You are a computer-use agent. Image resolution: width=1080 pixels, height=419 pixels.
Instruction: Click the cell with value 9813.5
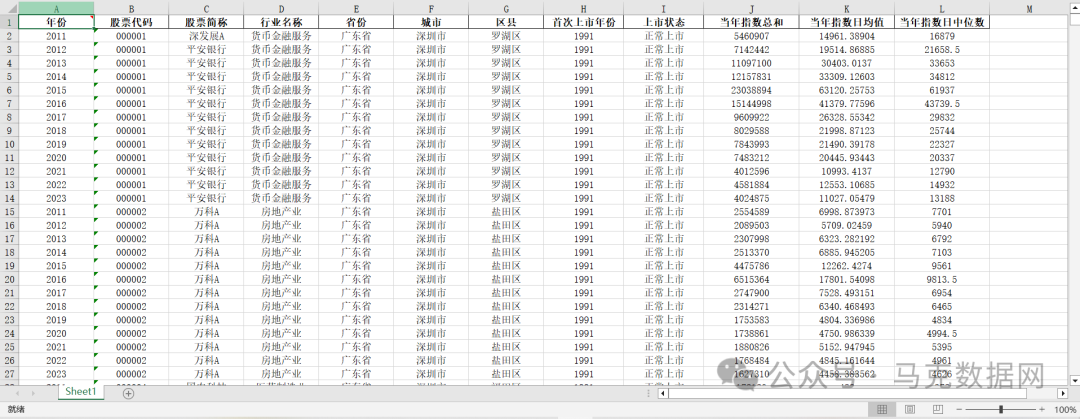942,279
